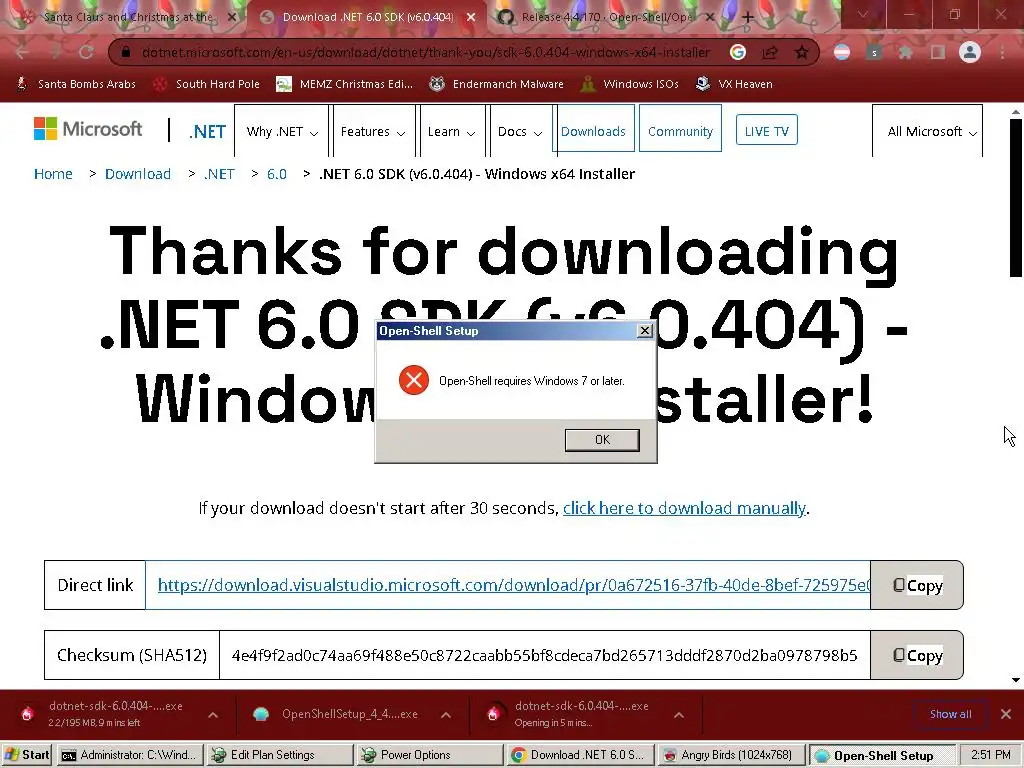Screen dimensions: 1024x768
Task: Expand options for the dotnet-sdk download opening
Action: point(679,715)
